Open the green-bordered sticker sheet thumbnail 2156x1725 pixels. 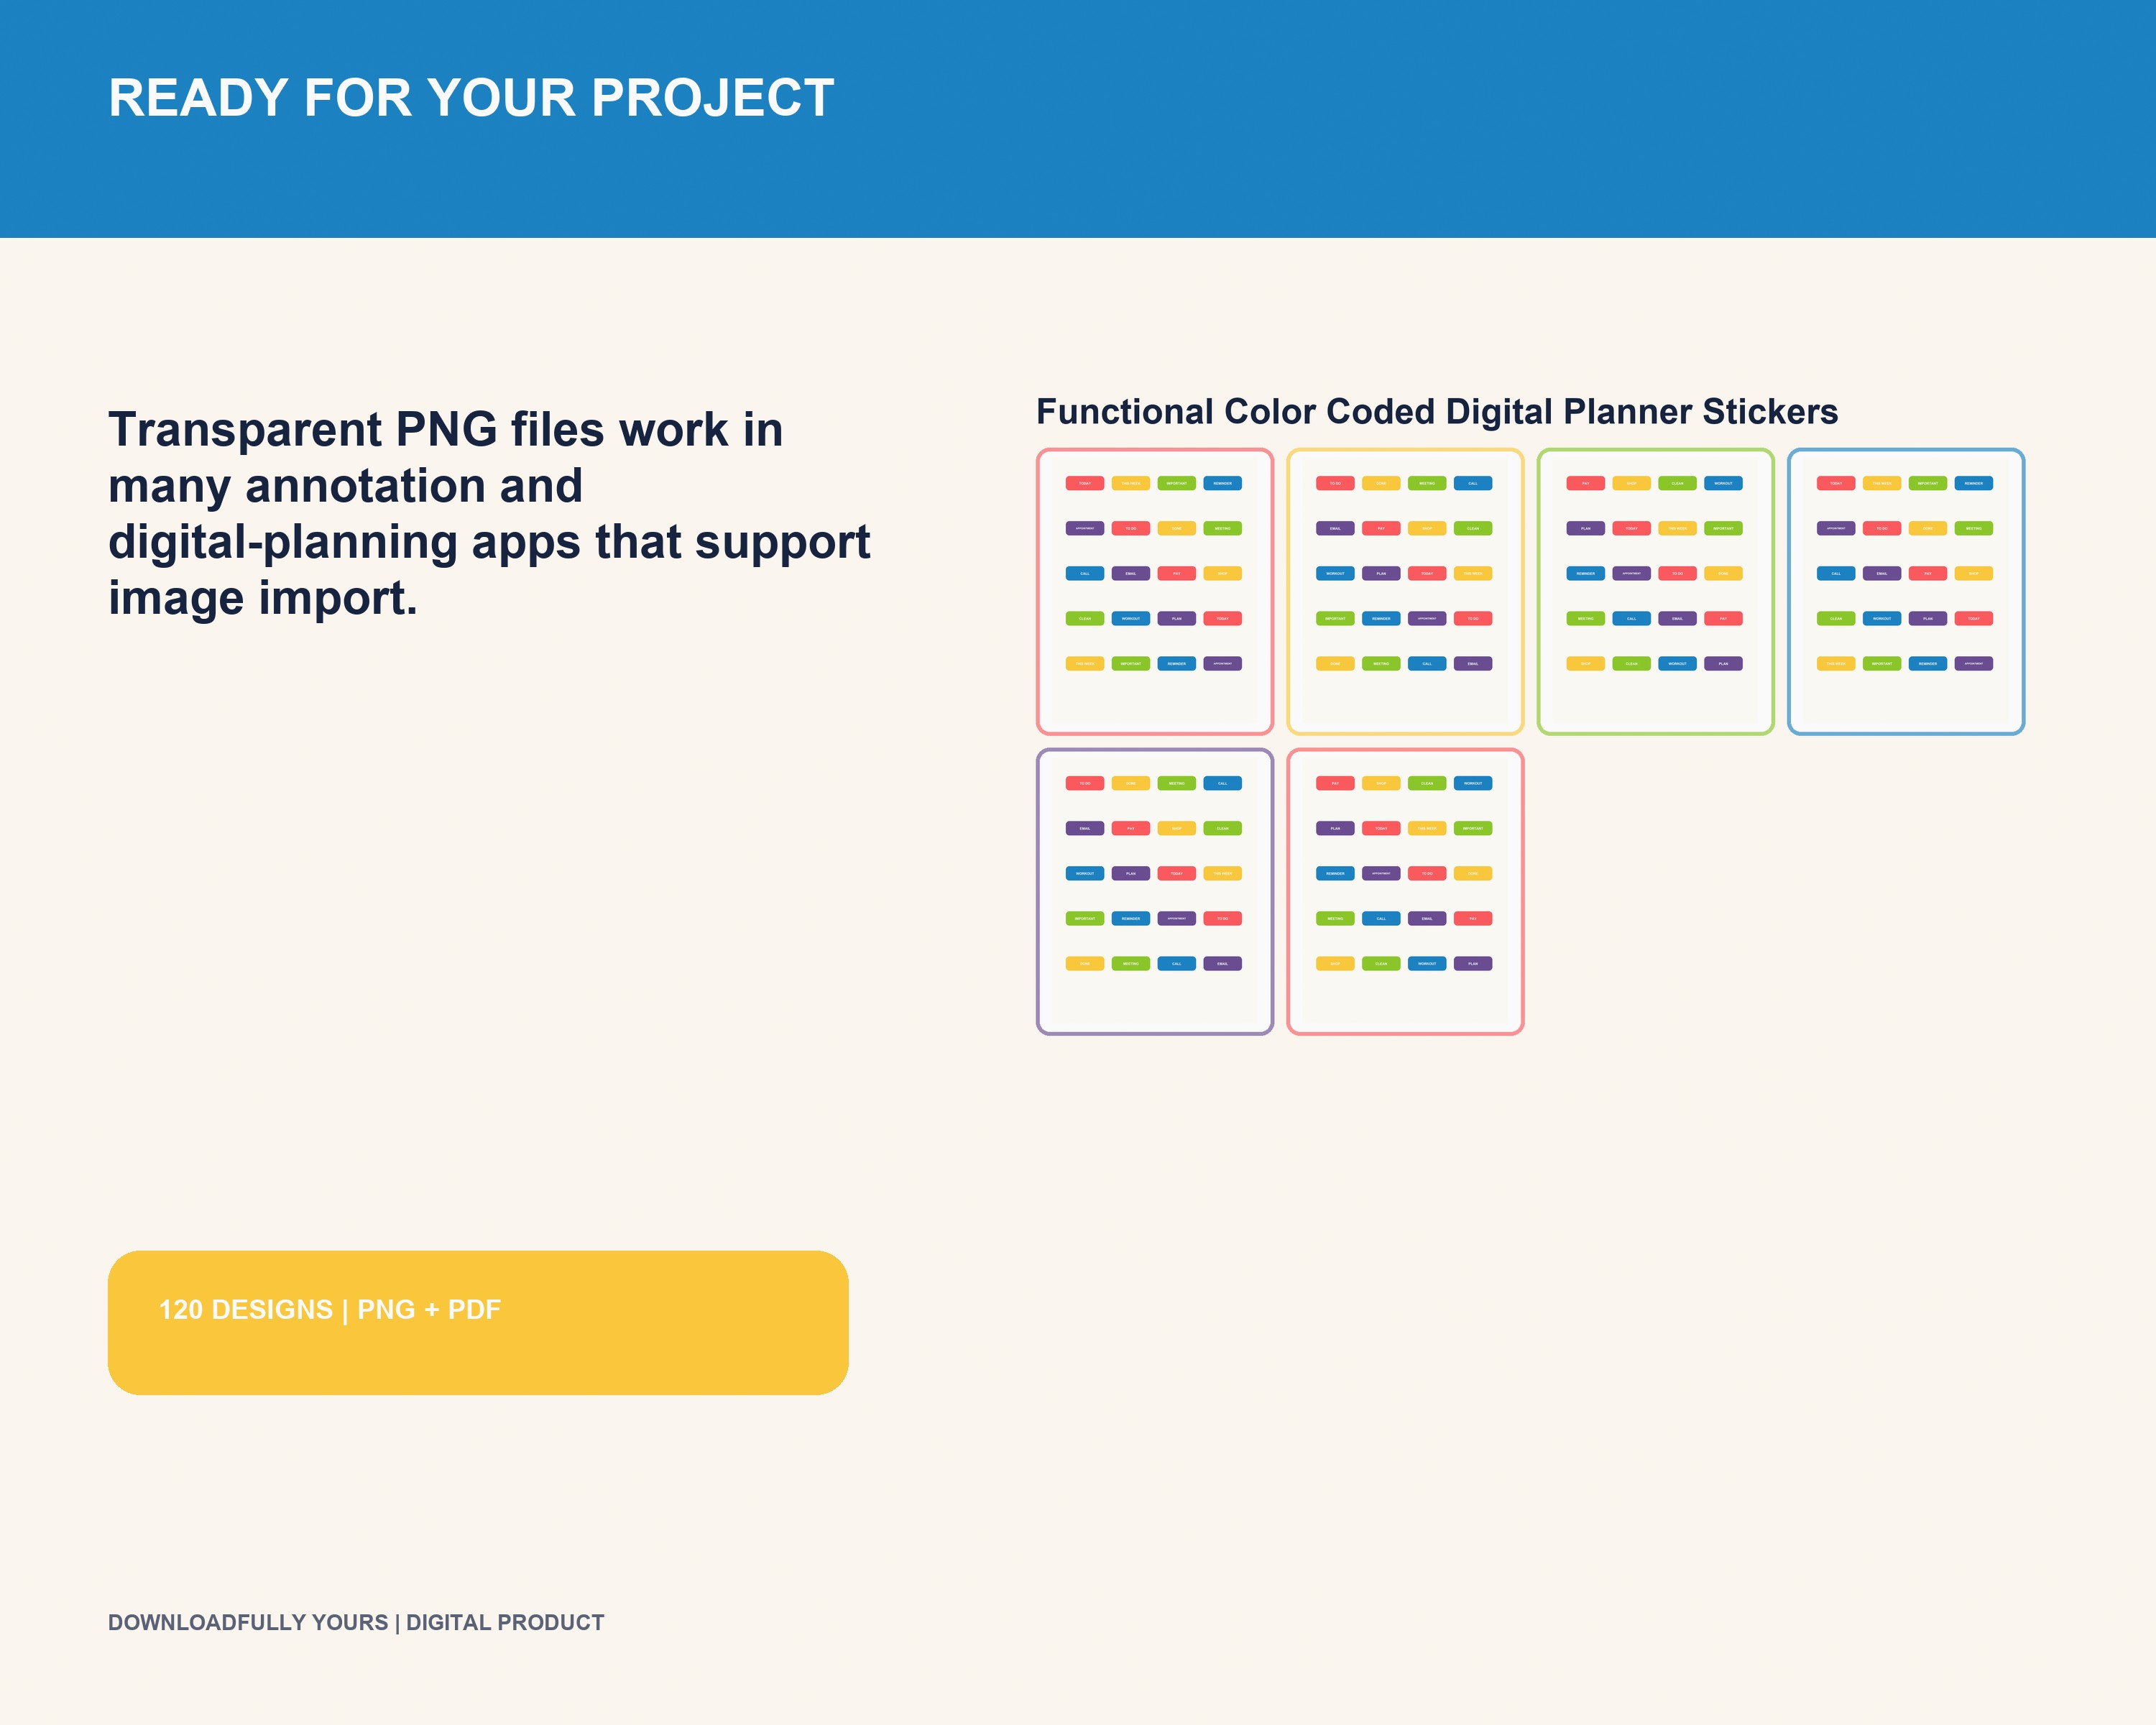[1655, 592]
